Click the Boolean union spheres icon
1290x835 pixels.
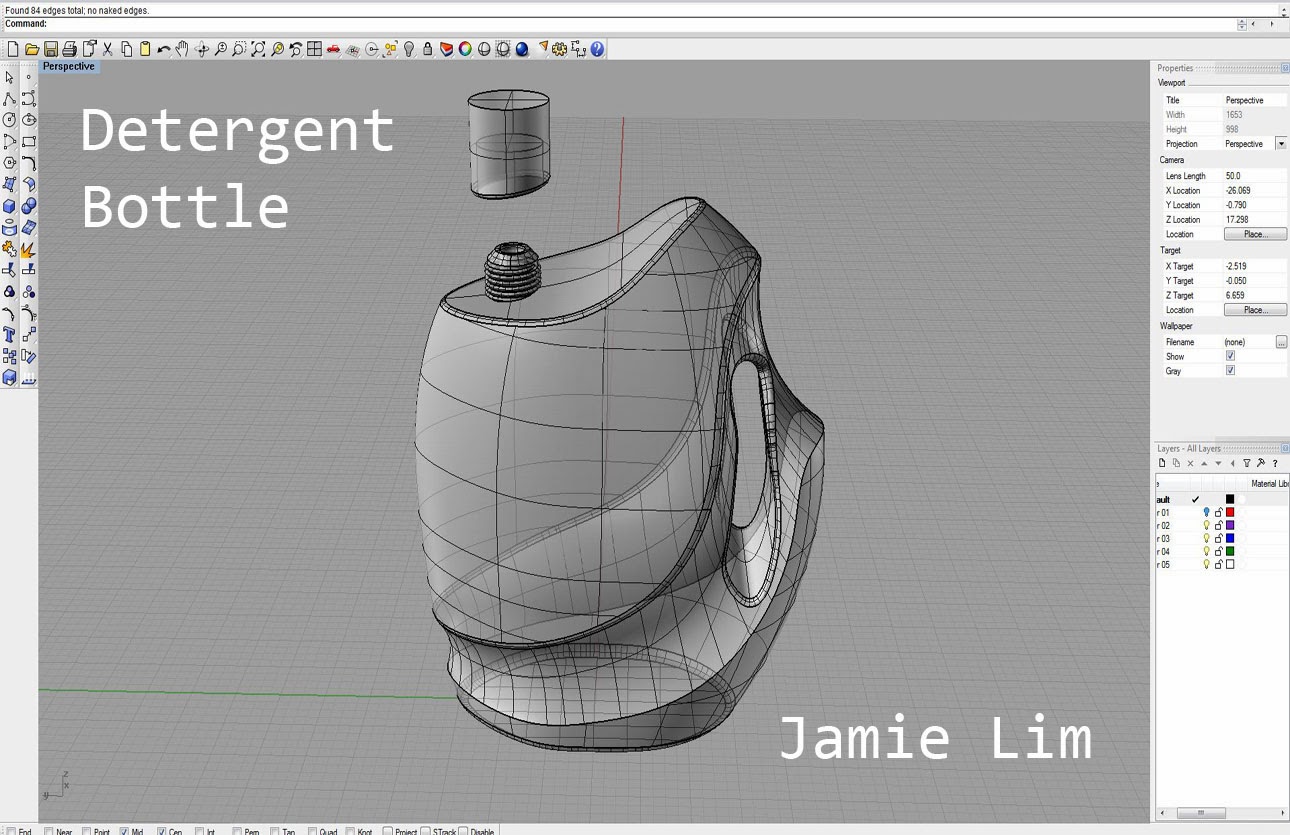pyautogui.click(x=29, y=206)
